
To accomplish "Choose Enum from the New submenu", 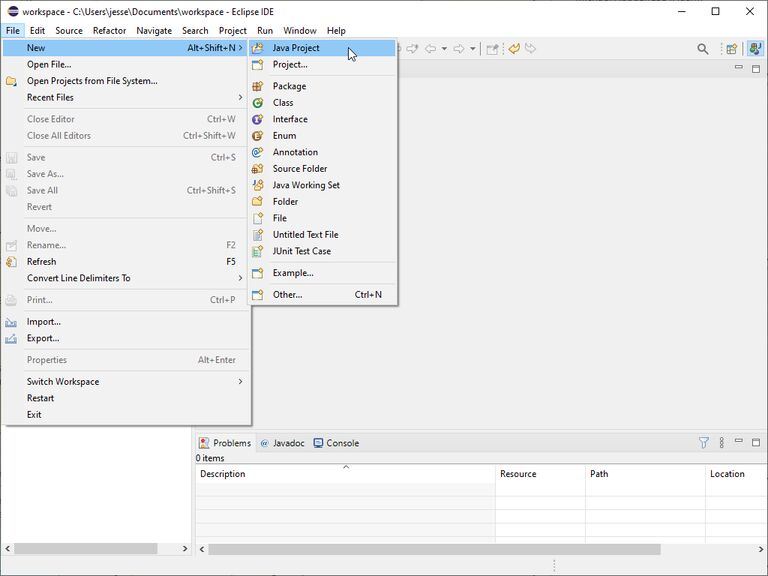I will [284, 136].
